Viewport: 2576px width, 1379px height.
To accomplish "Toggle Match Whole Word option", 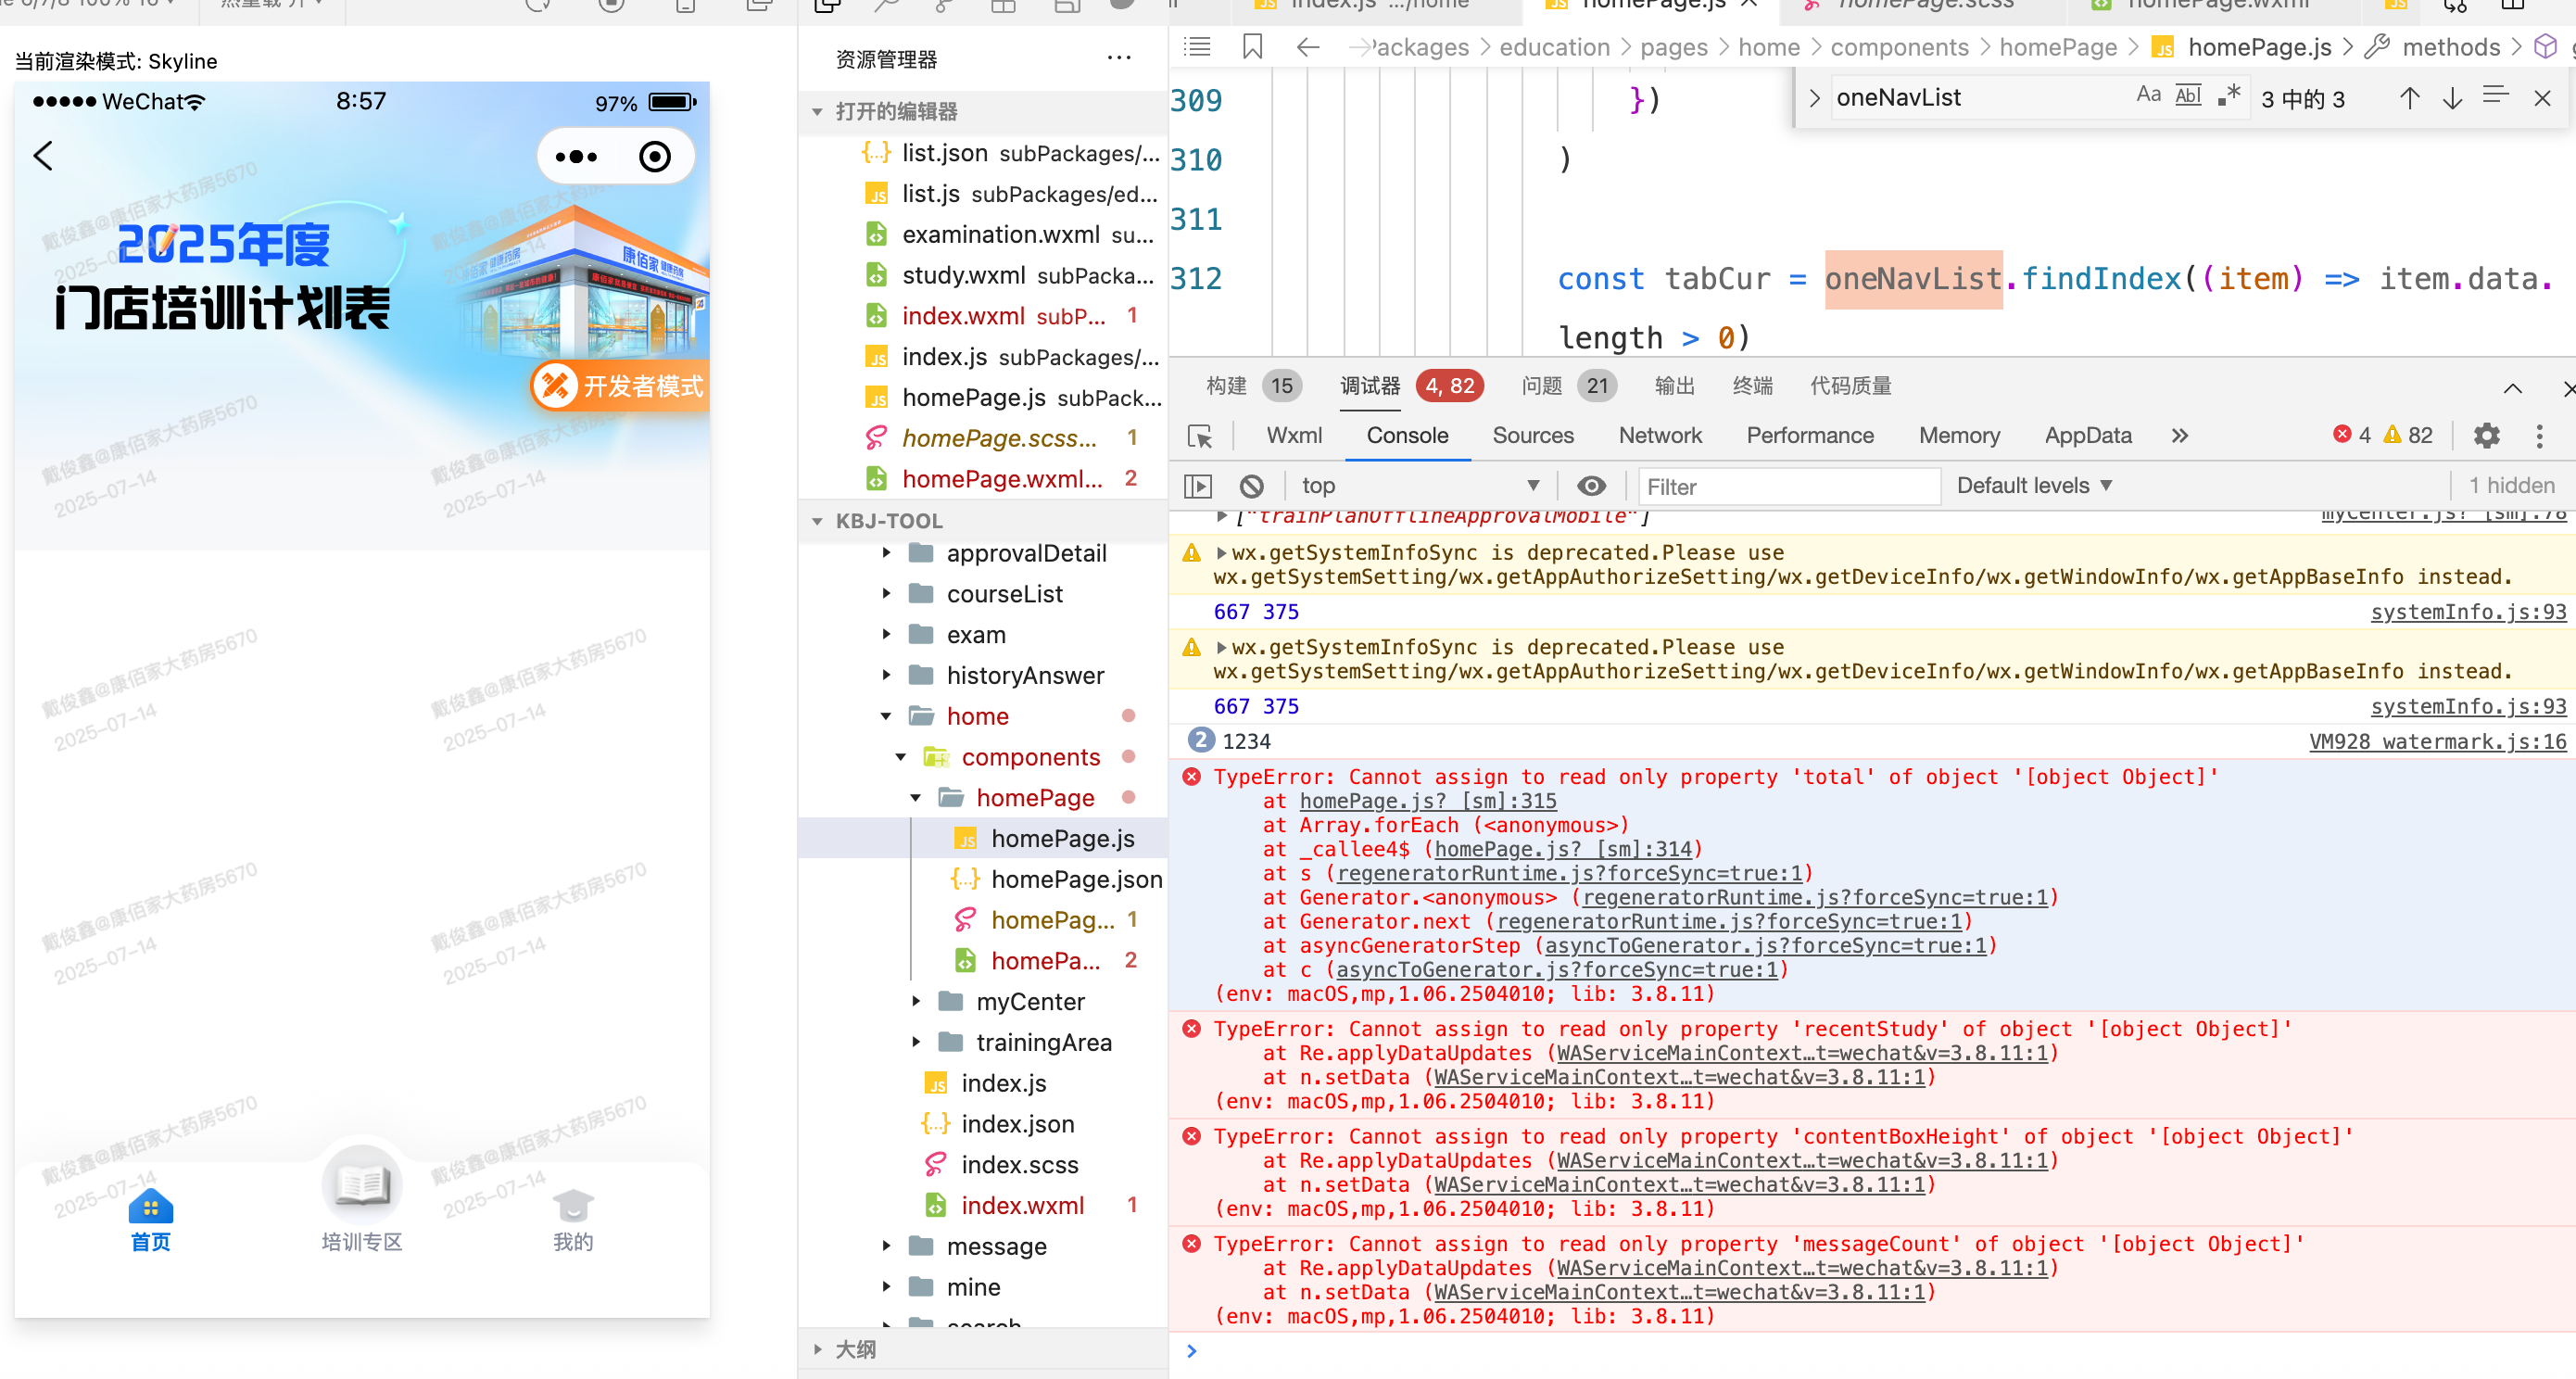I will tap(2188, 96).
